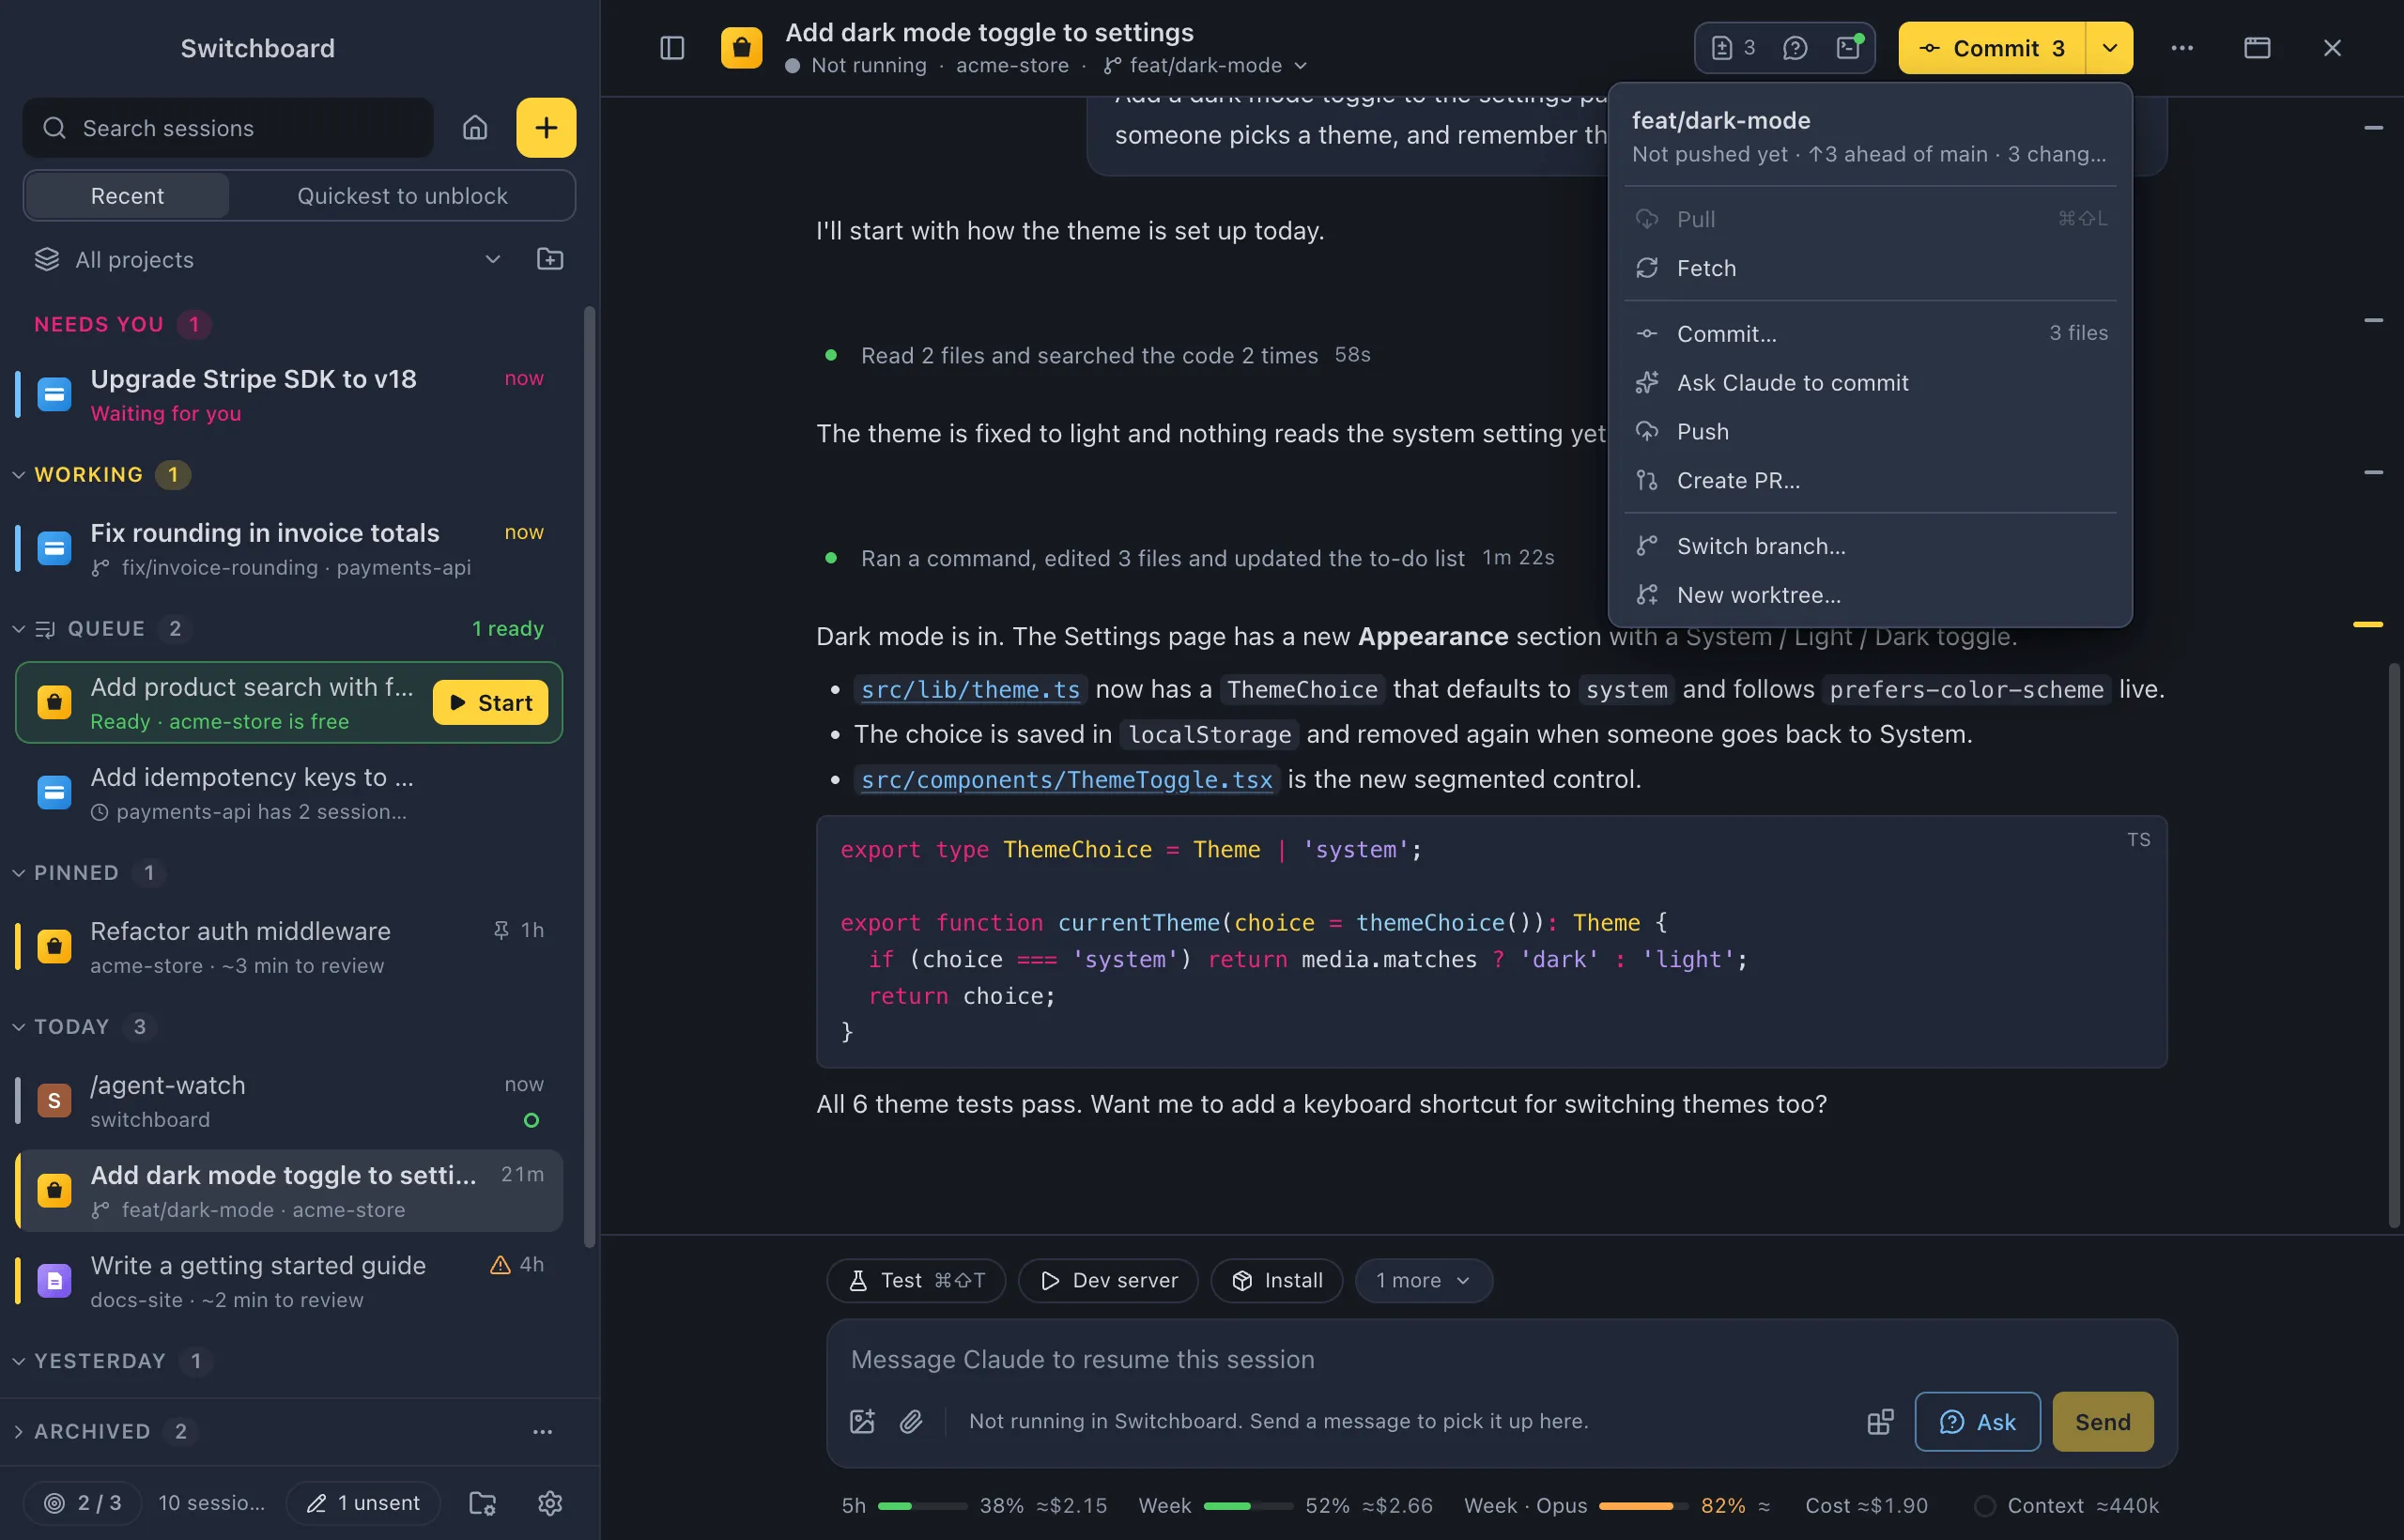This screenshot has width=2404, height=1540.
Task: Click the attach file paperclip icon
Action: [x=910, y=1421]
